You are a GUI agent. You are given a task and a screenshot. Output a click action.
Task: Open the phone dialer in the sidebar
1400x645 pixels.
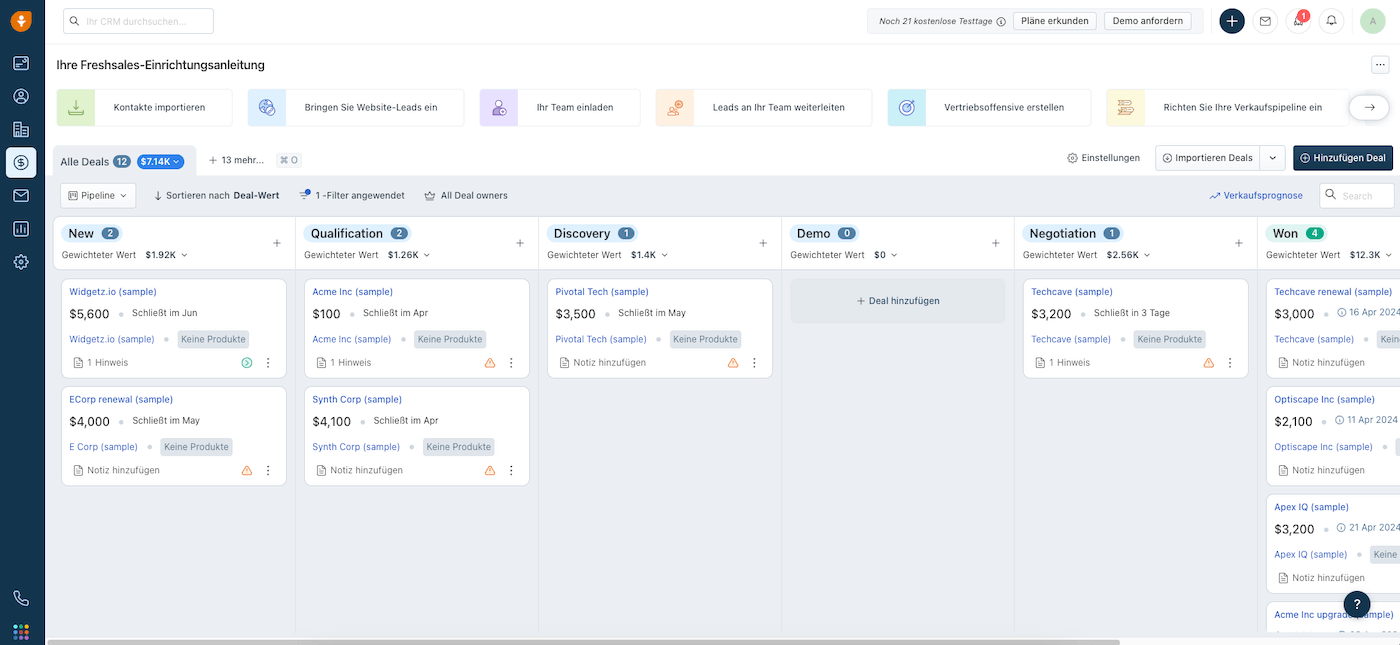click(x=21, y=598)
